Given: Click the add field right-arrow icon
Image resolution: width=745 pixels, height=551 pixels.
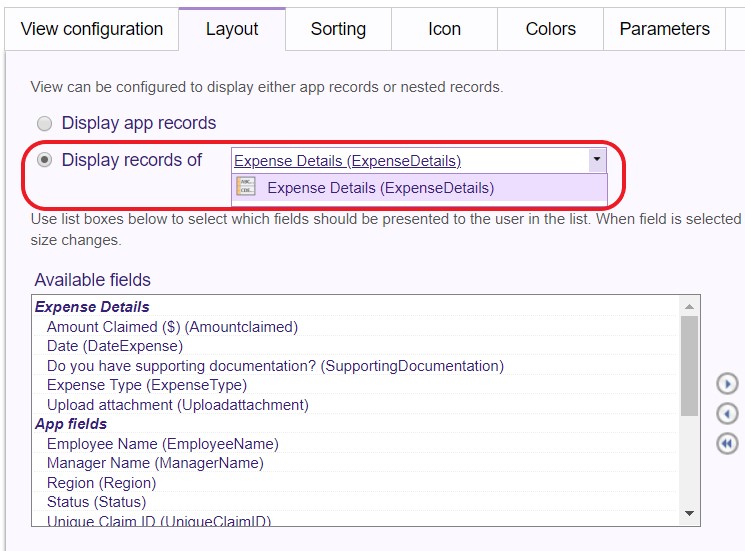Looking at the screenshot, I should pyautogui.click(x=727, y=384).
